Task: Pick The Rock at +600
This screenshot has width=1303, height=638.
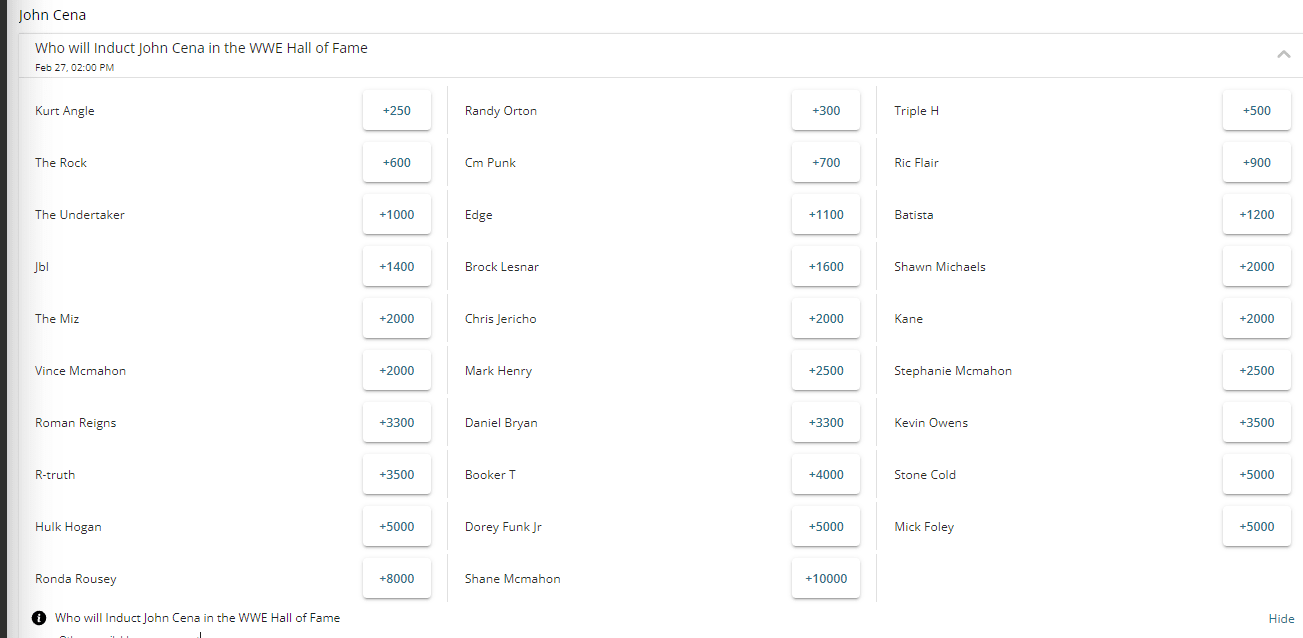Action: point(397,163)
